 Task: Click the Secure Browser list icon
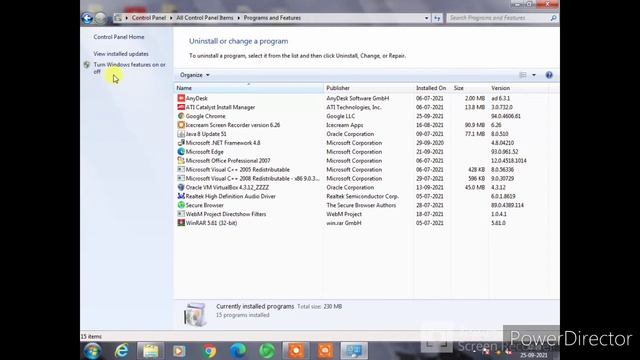point(181,205)
